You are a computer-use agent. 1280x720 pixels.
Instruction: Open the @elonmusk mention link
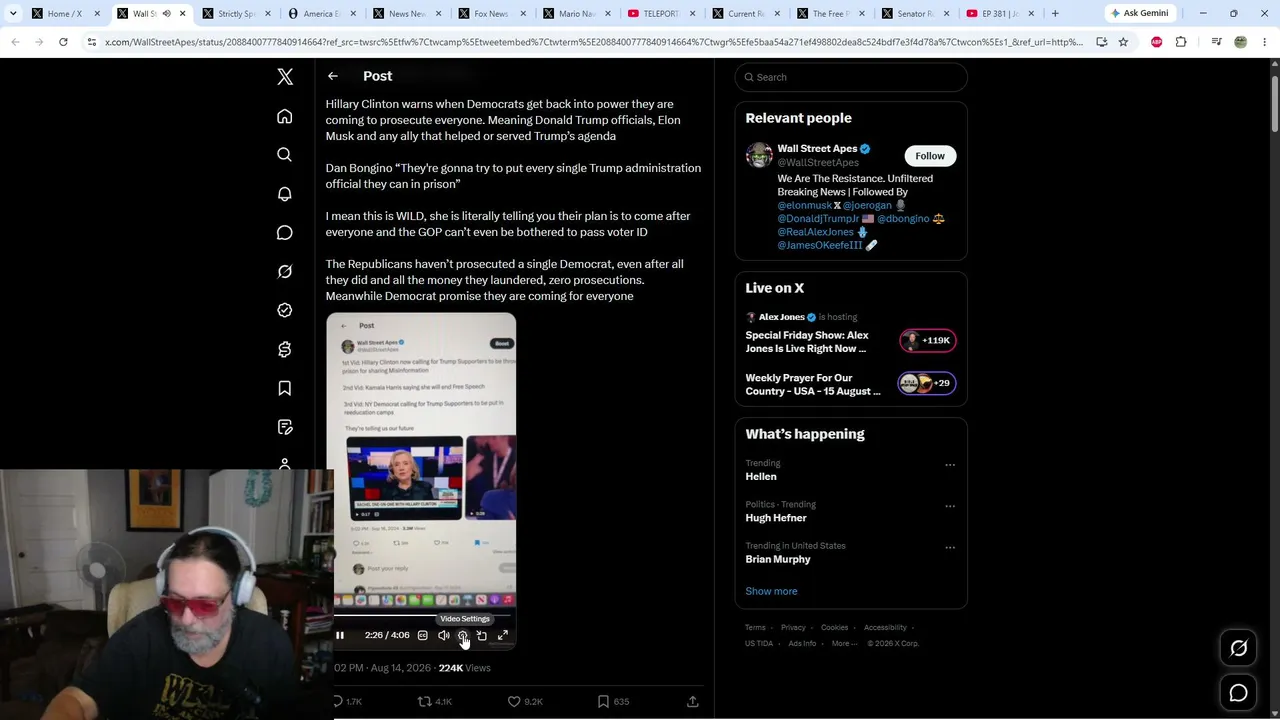pyautogui.click(x=805, y=205)
